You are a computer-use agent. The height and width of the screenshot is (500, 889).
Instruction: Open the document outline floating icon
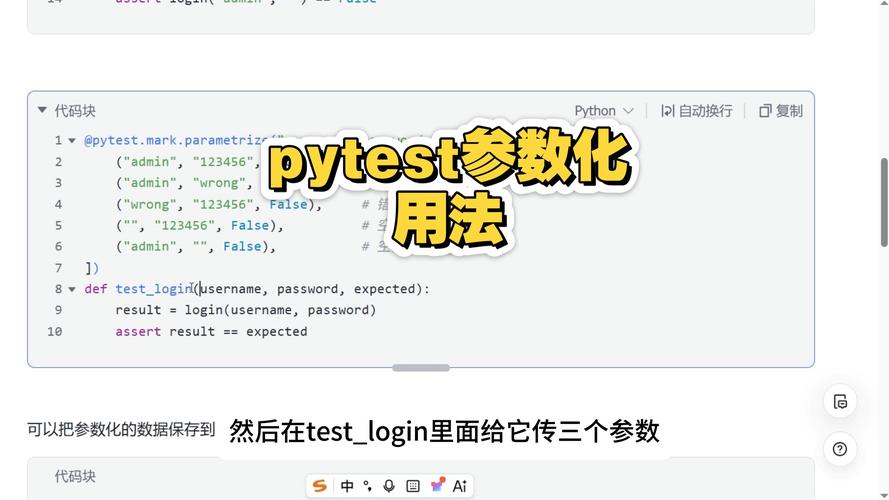click(x=840, y=401)
